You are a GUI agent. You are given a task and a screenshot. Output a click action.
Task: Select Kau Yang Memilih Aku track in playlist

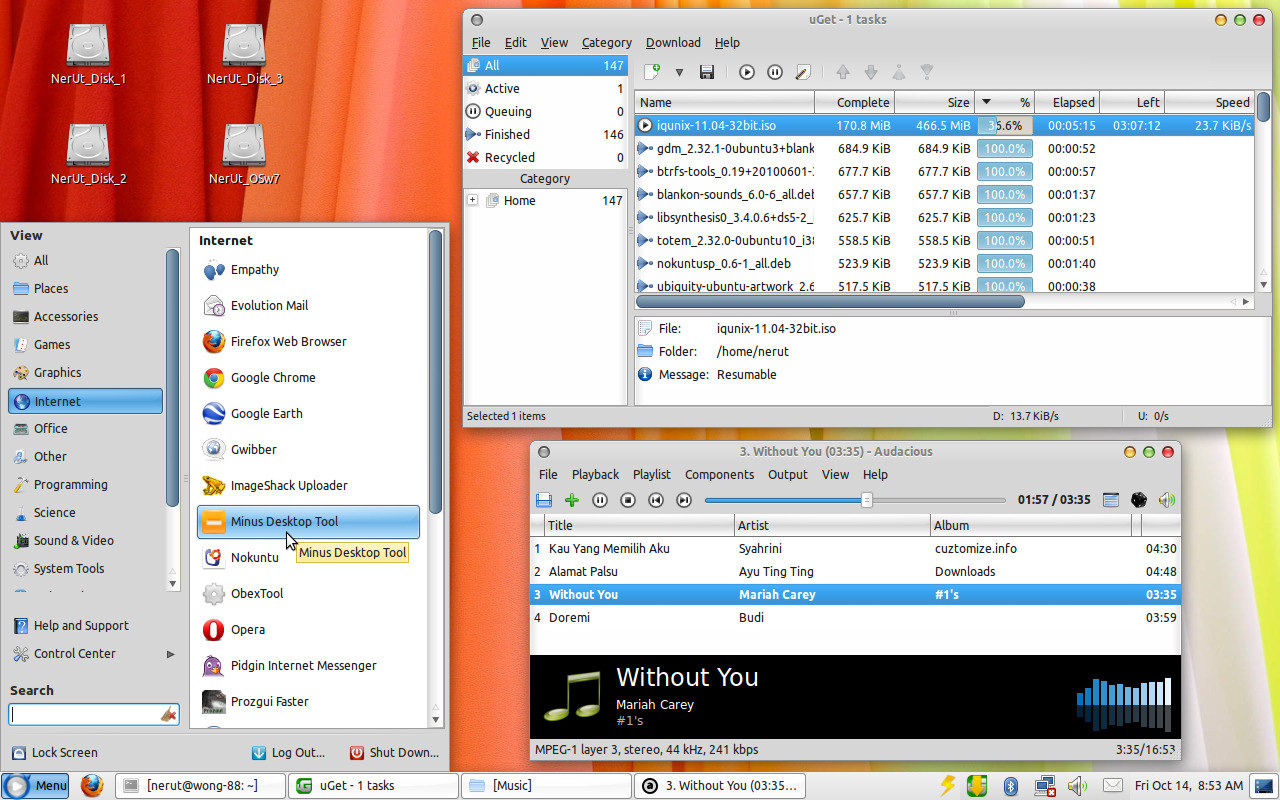point(855,548)
